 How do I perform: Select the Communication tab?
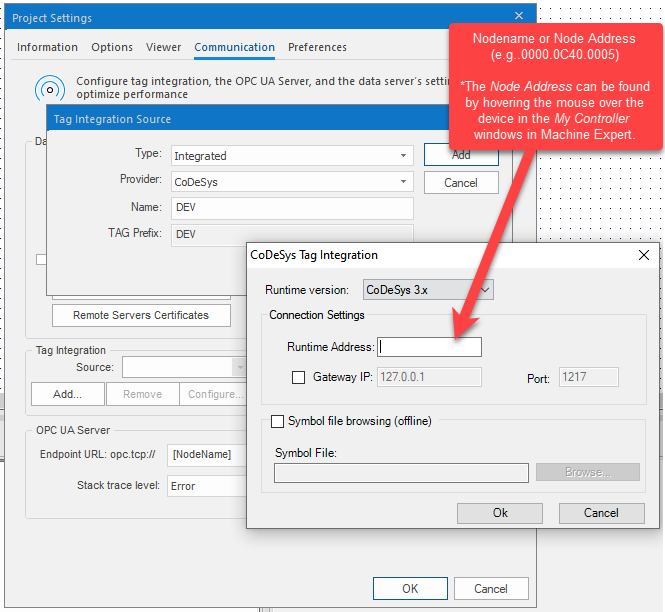[x=235, y=47]
